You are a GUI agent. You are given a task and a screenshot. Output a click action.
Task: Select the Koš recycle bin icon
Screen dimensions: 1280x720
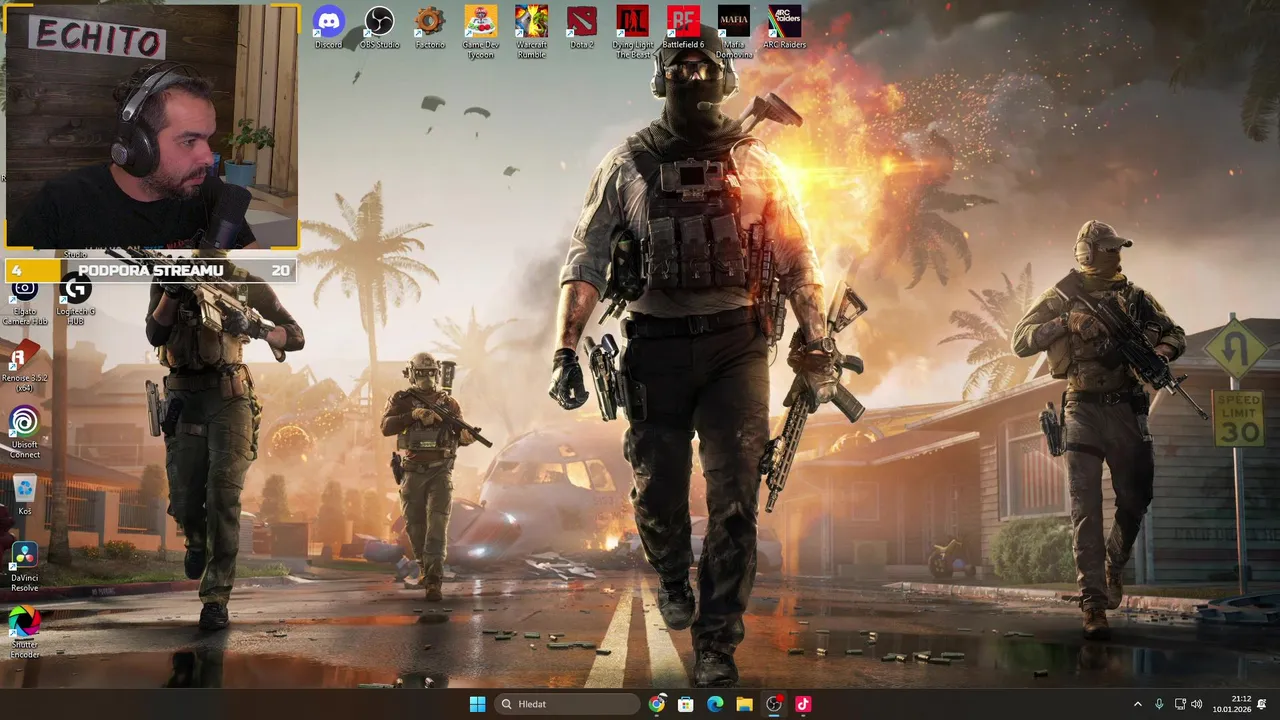click(x=24, y=495)
